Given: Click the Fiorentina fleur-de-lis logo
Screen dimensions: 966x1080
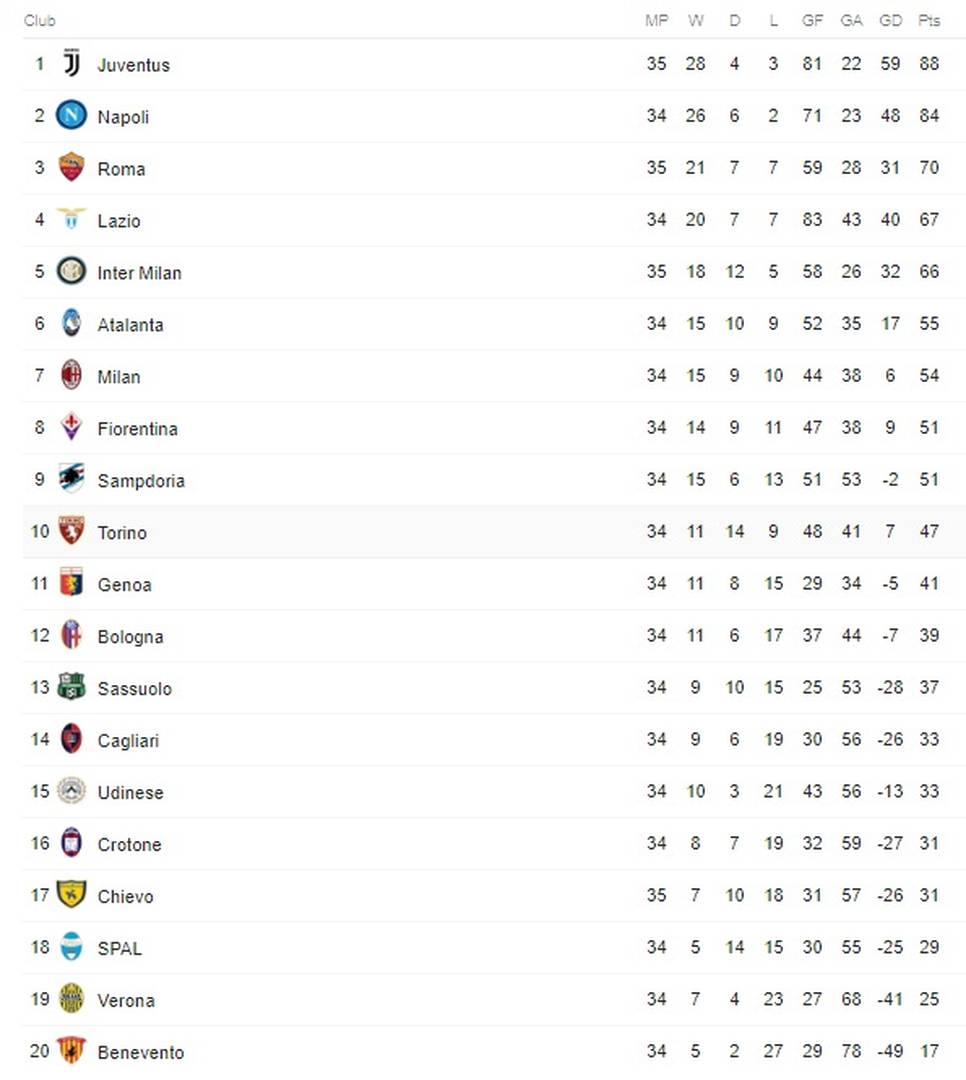Looking at the screenshot, I should pos(71,426).
